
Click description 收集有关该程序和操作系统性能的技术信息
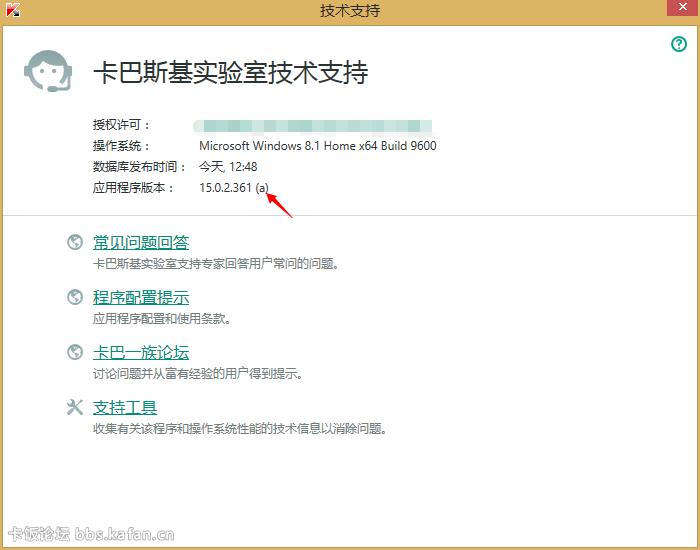point(240,429)
